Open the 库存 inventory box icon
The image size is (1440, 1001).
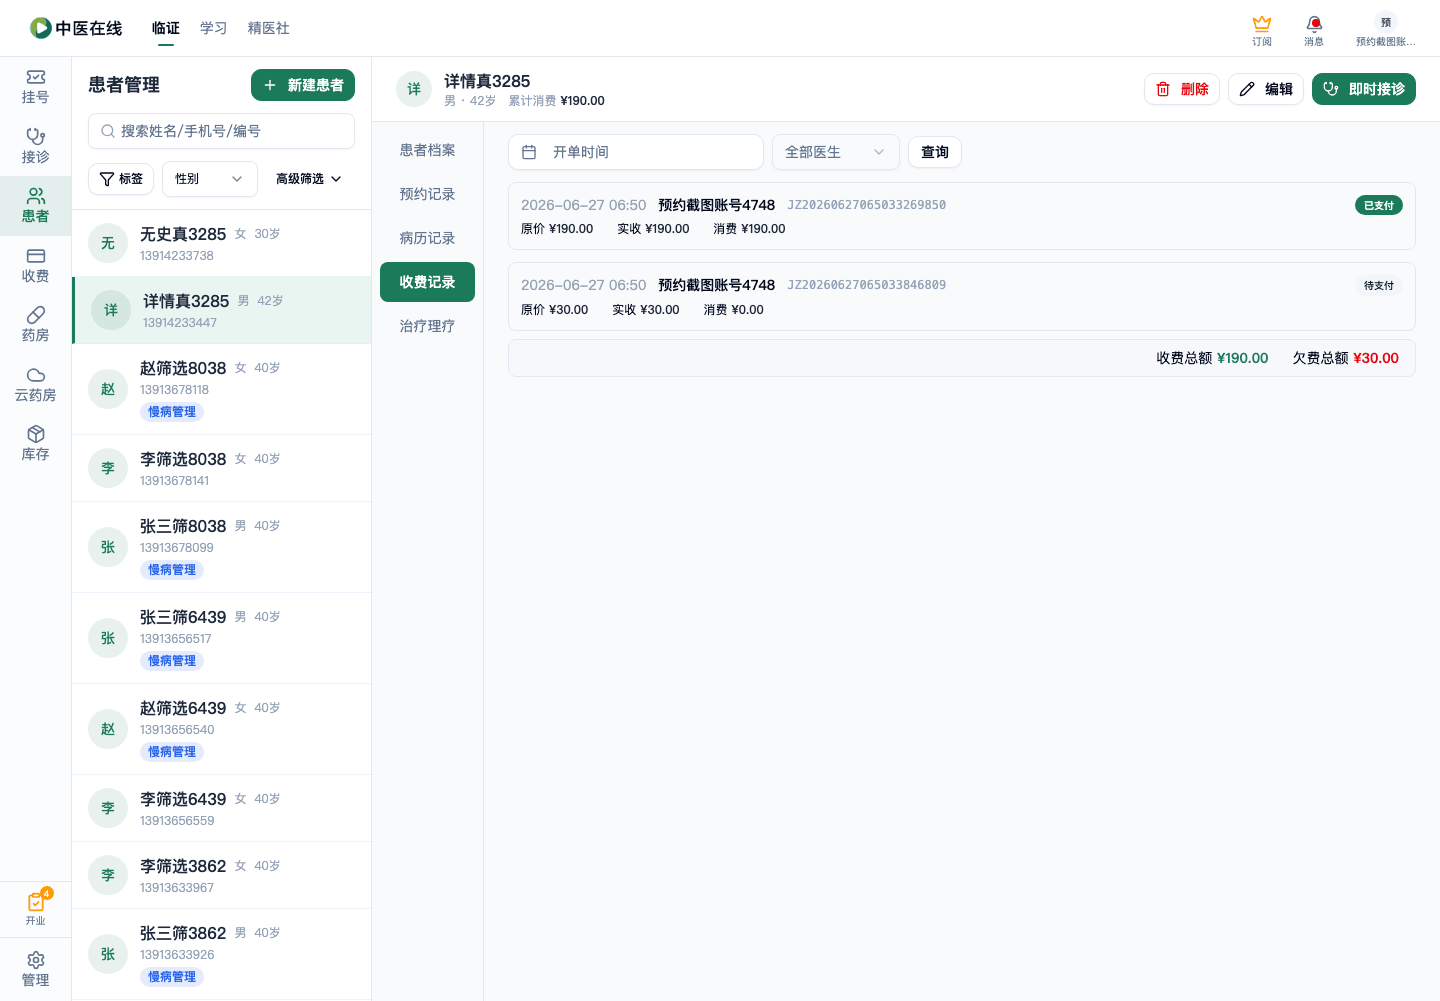[35, 443]
